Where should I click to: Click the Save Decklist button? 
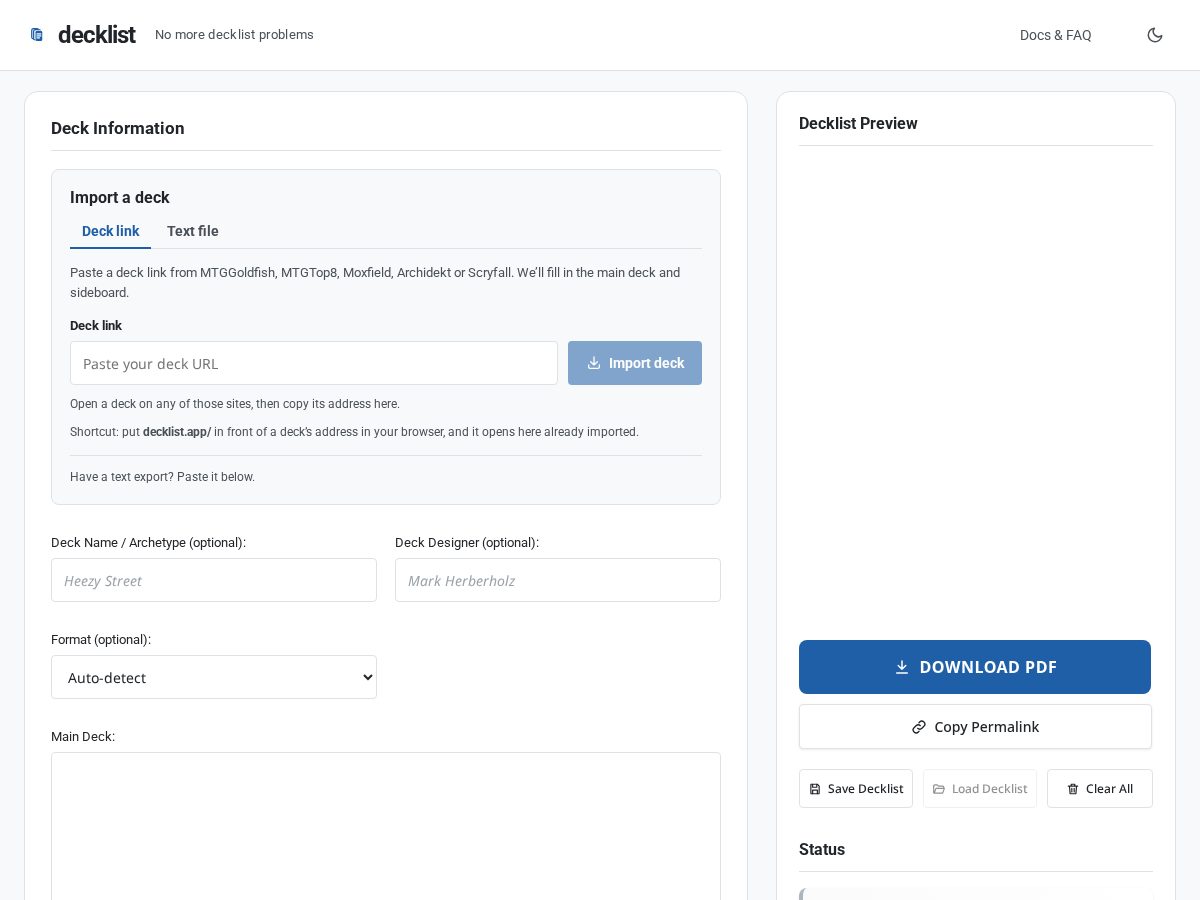(x=856, y=789)
